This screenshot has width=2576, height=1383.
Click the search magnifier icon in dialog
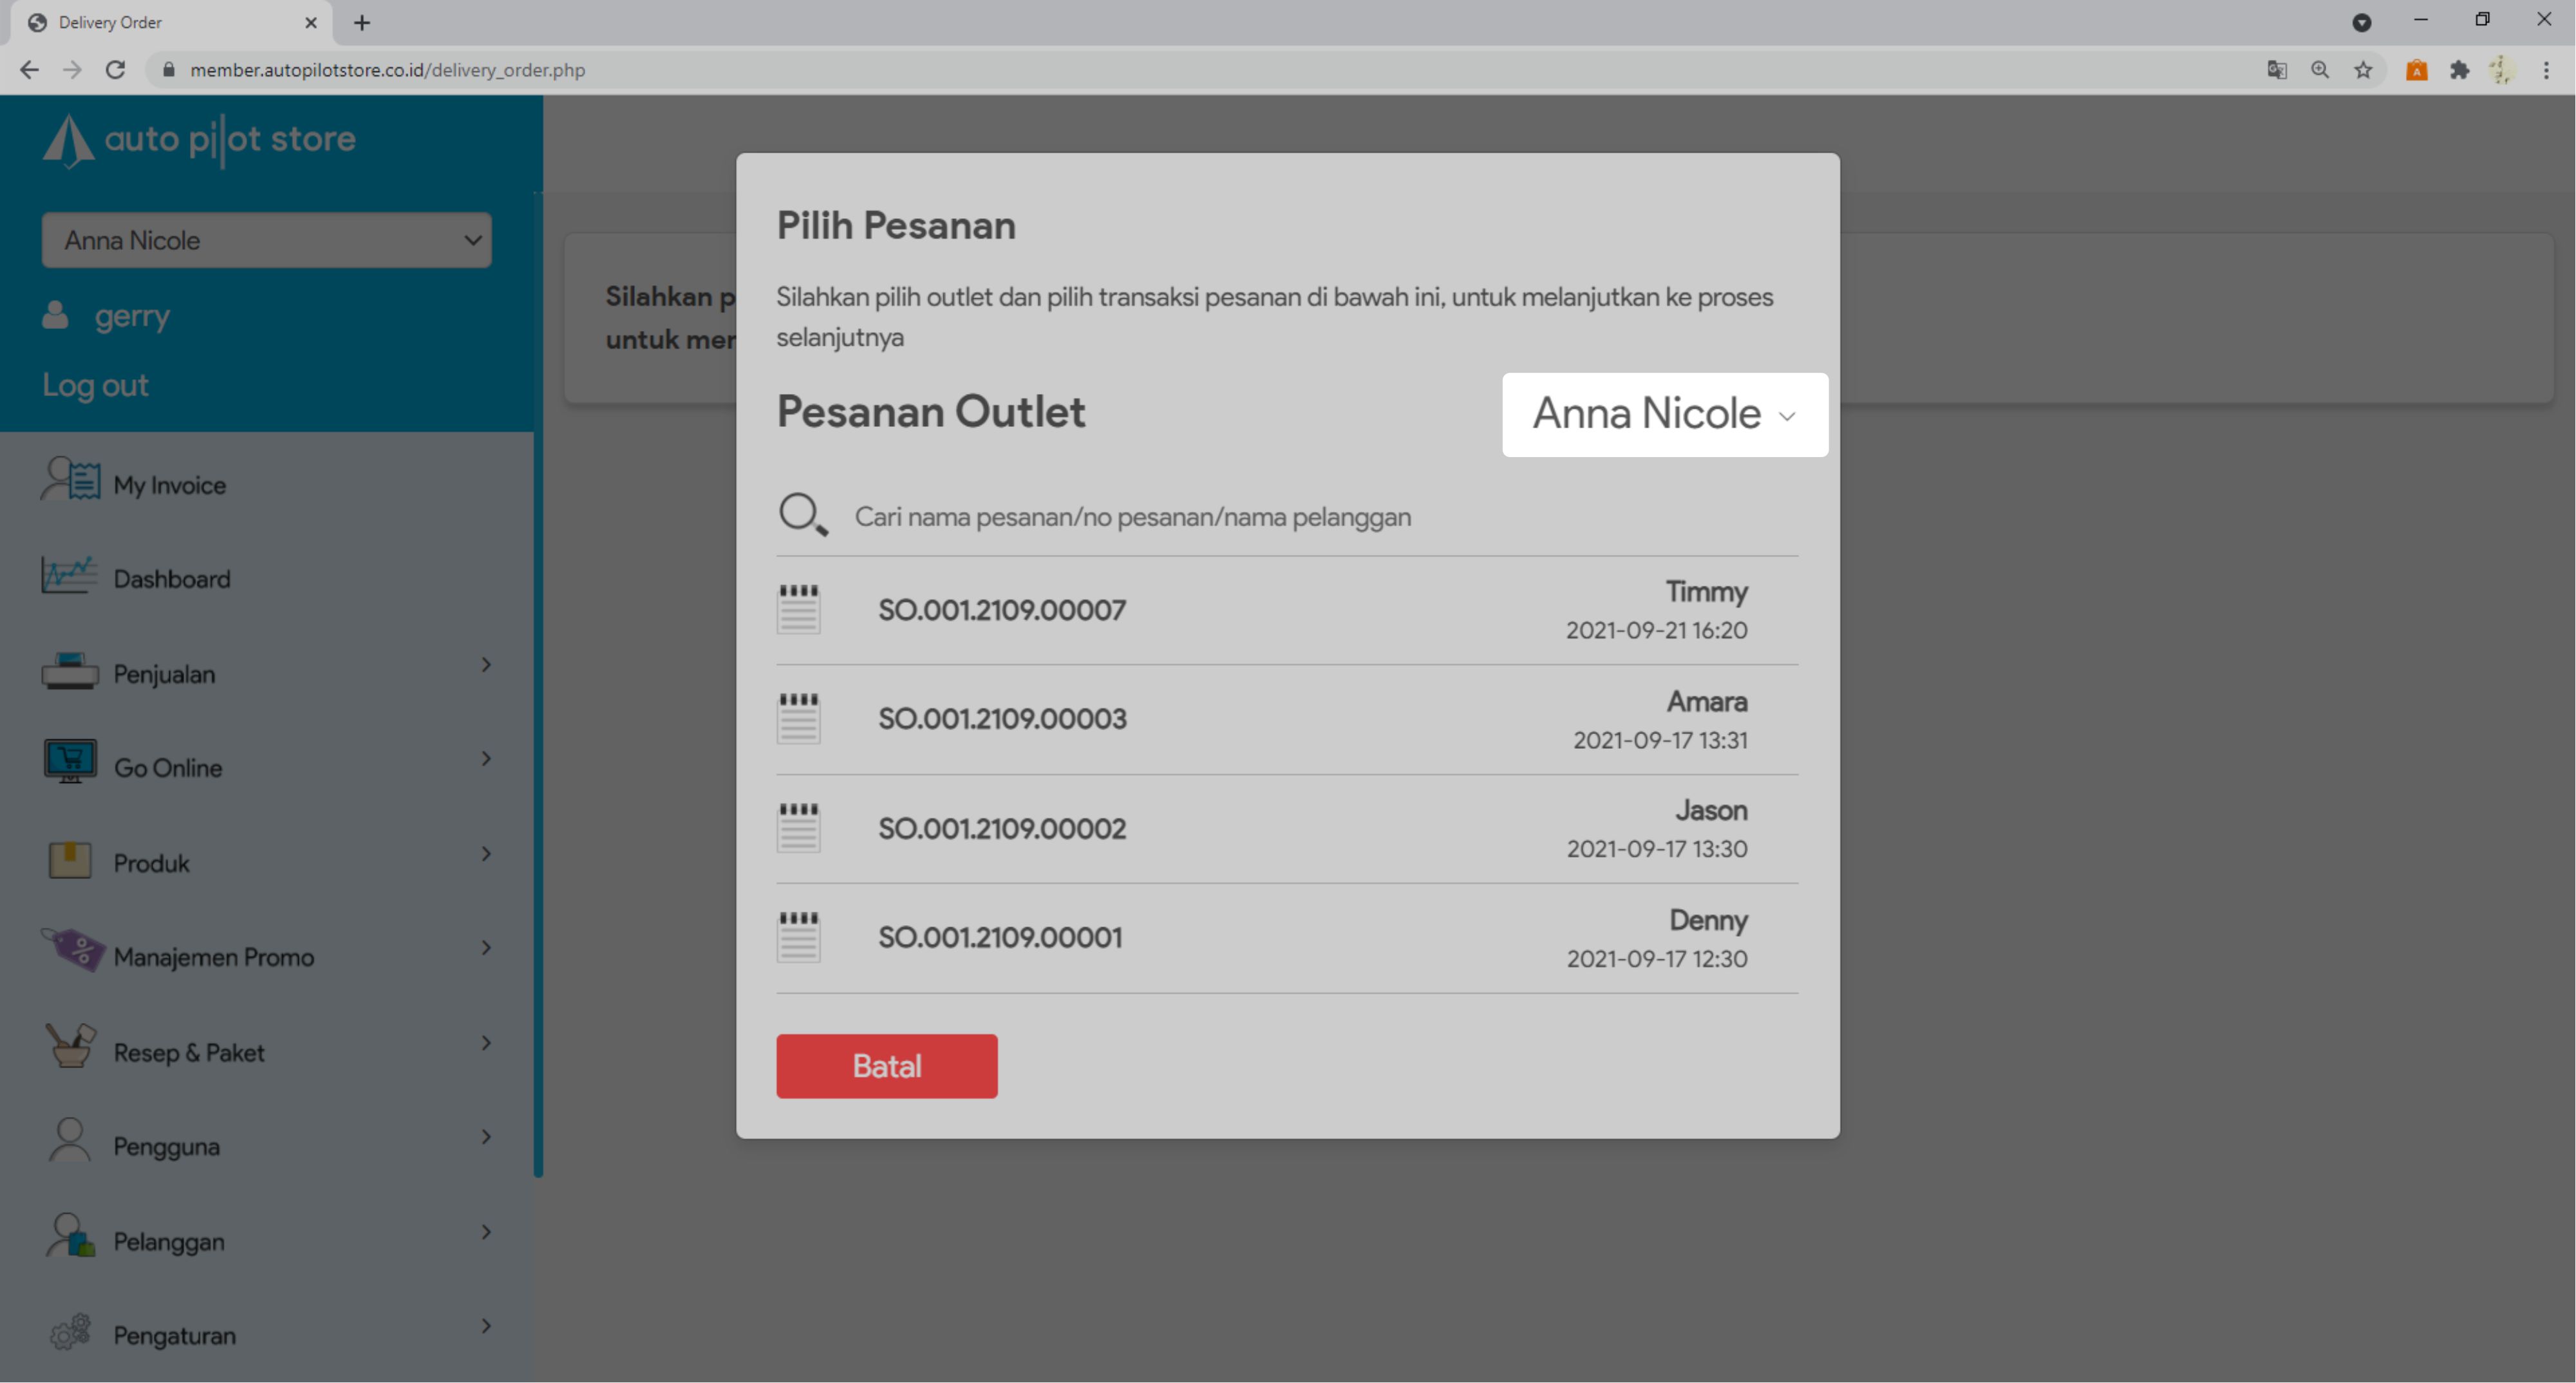[x=802, y=515]
